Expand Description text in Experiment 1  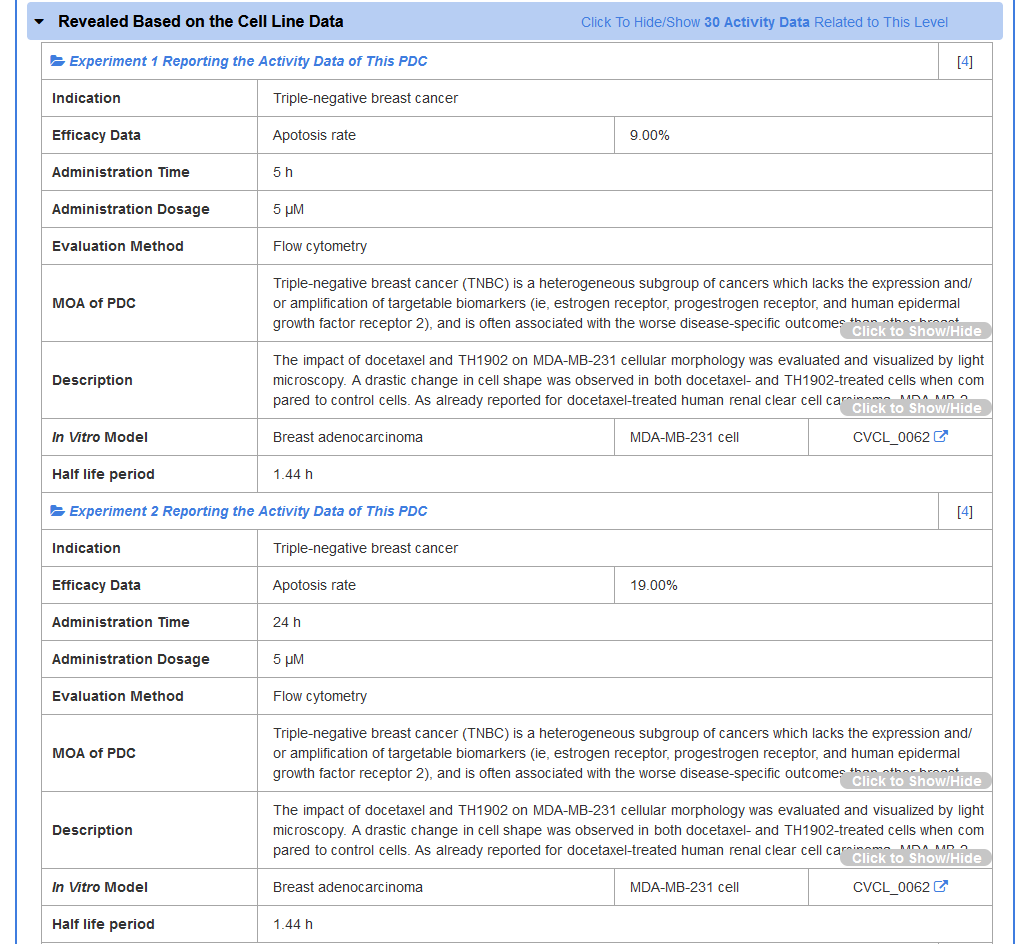pyautogui.click(x=916, y=408)
